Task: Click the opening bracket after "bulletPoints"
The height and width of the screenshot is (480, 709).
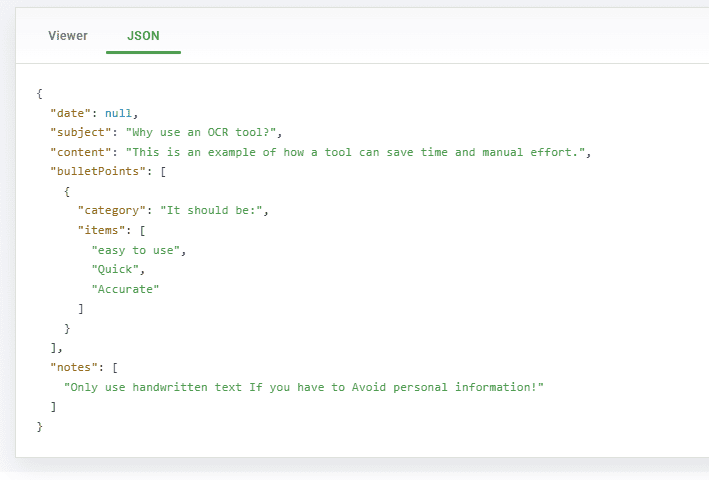Action: click(x=162, y=171)
